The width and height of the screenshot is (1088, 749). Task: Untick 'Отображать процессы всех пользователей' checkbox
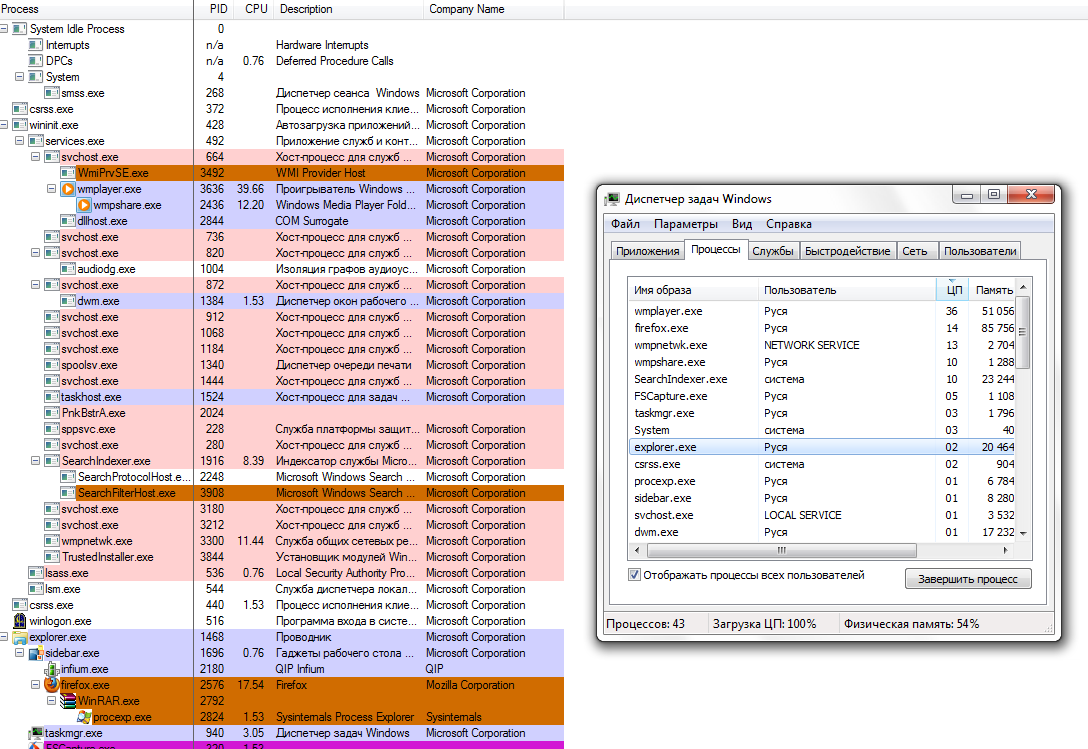pyautogui.click(x=634, y=575)
